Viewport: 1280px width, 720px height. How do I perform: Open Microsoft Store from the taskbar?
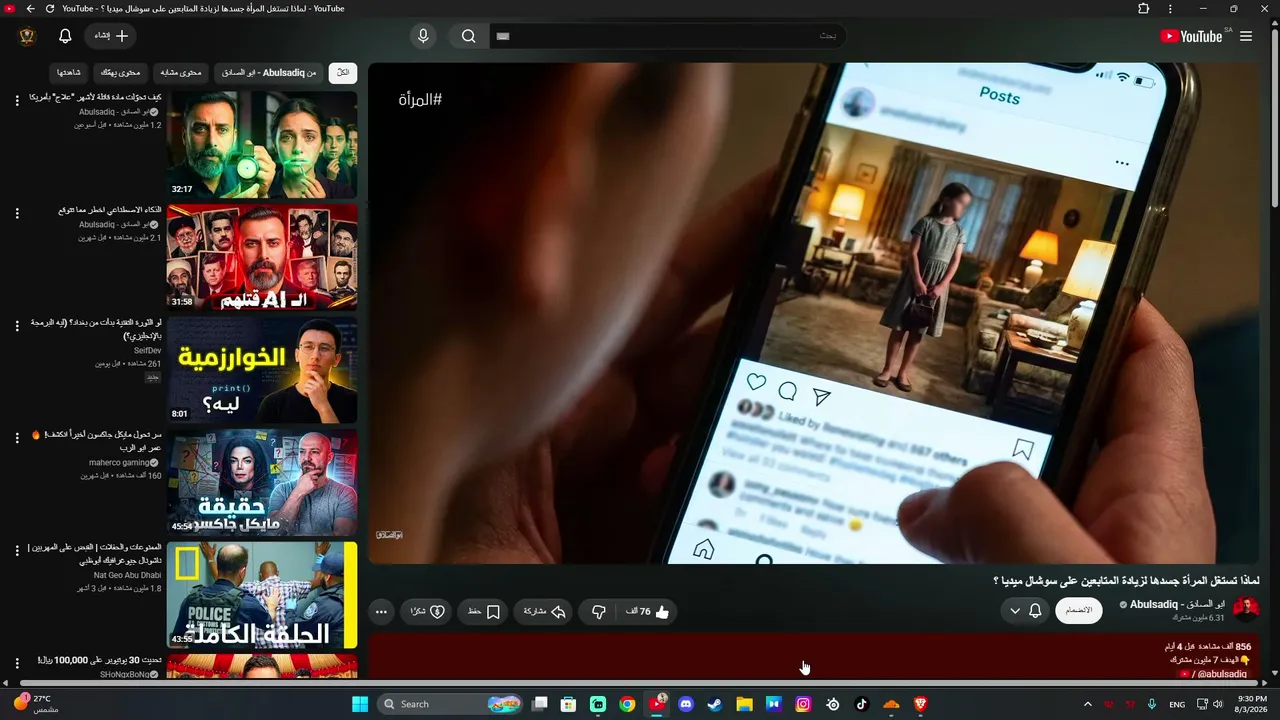pos(568,704)
